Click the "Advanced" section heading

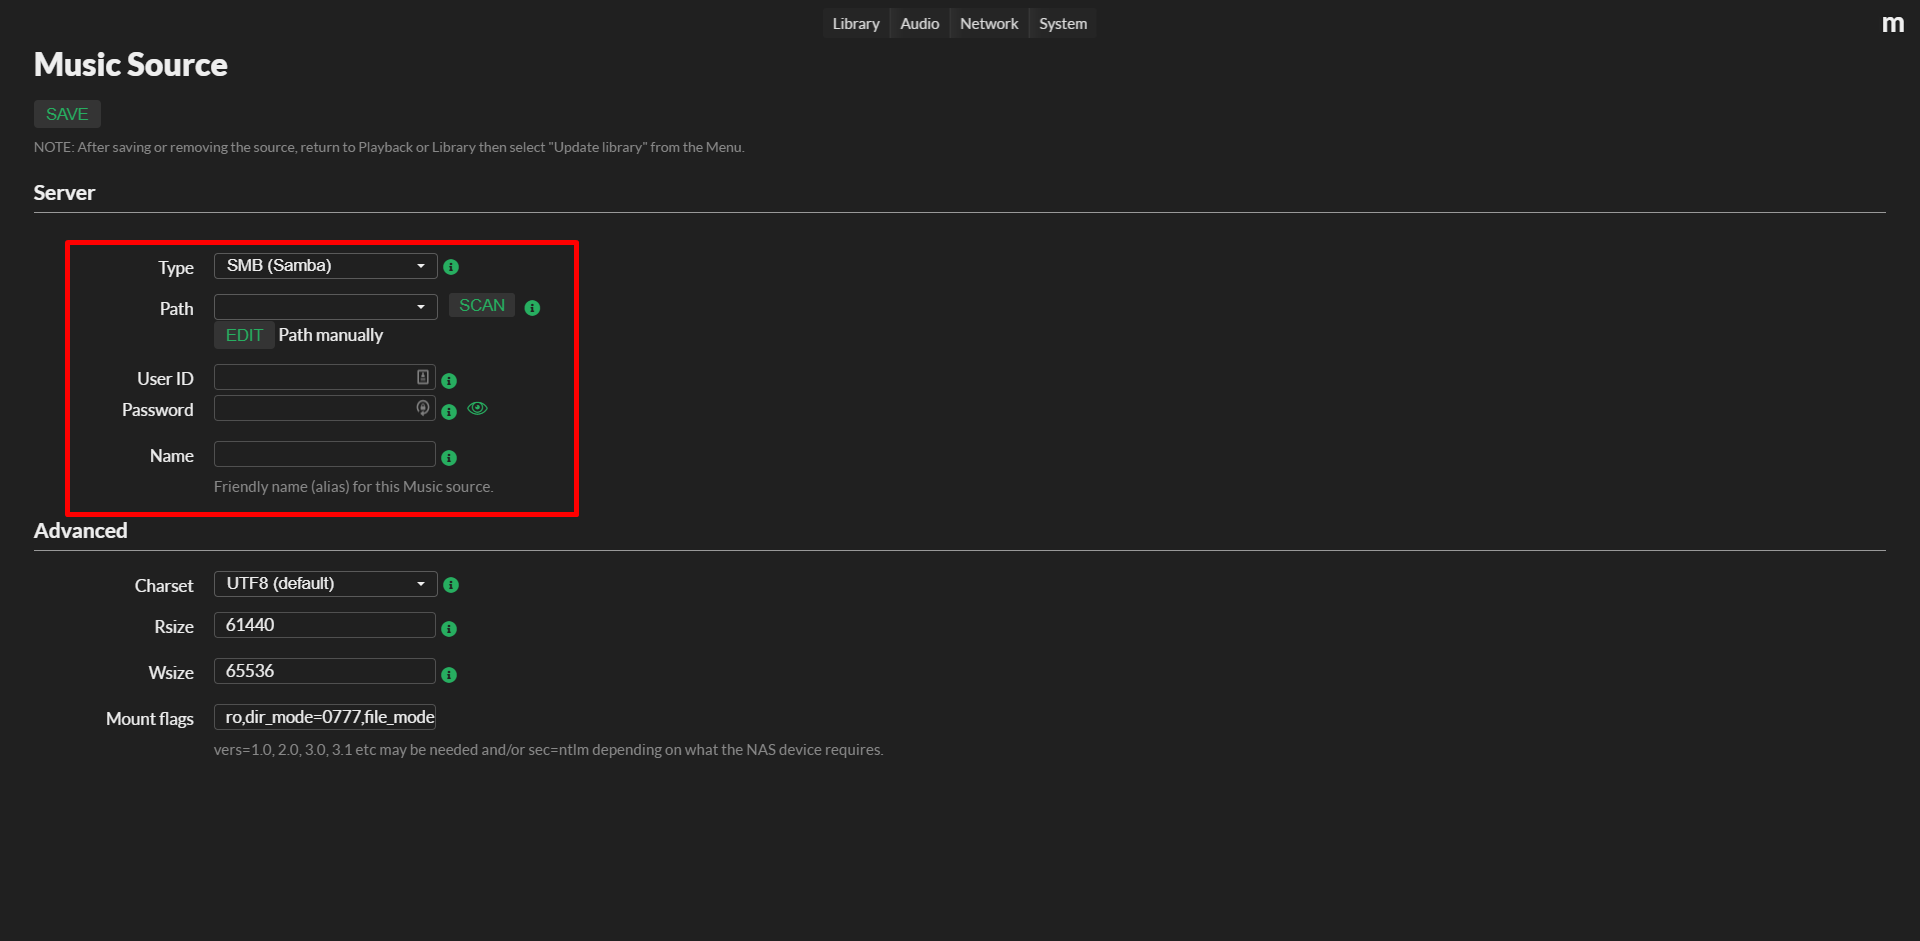[81, 531]
